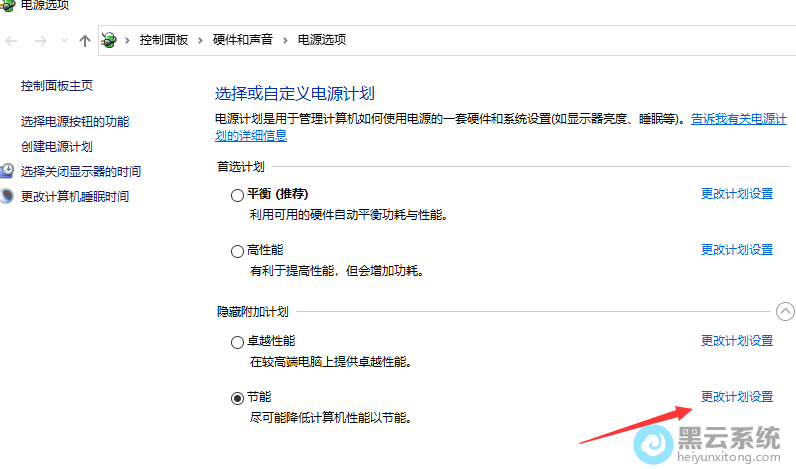Collapse the 隐藏附加计划 section
Screen dimensions: 796x469
coord(786,312)
